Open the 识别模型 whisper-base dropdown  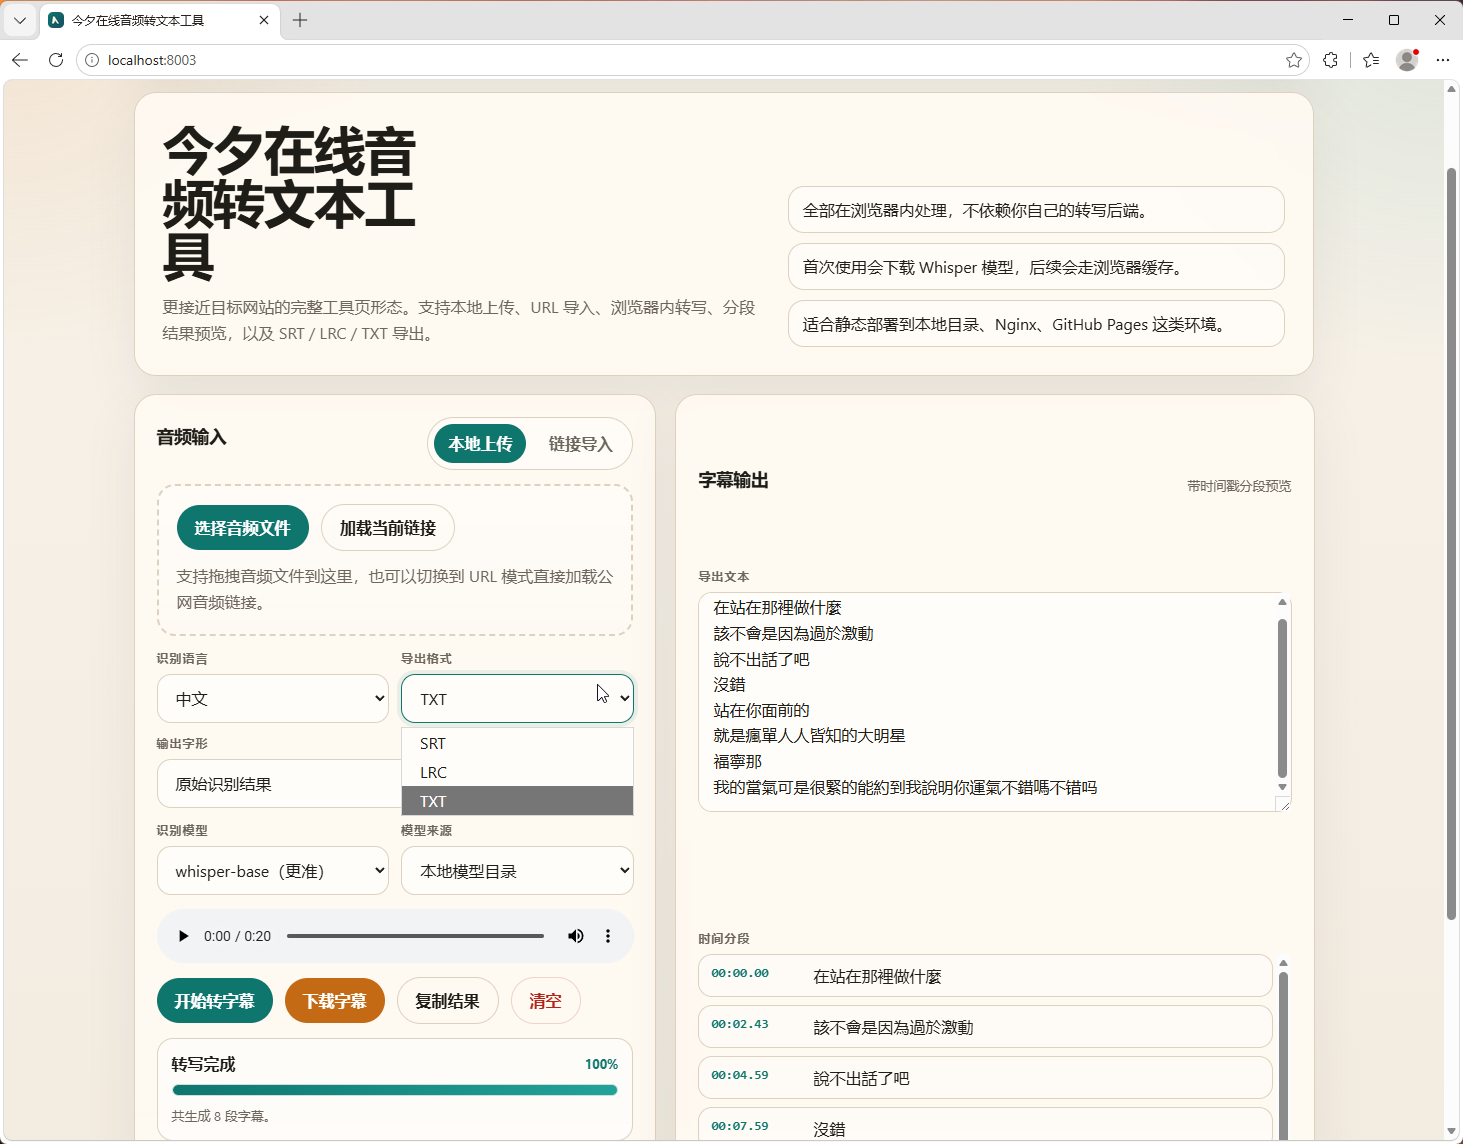coord(273,871)
